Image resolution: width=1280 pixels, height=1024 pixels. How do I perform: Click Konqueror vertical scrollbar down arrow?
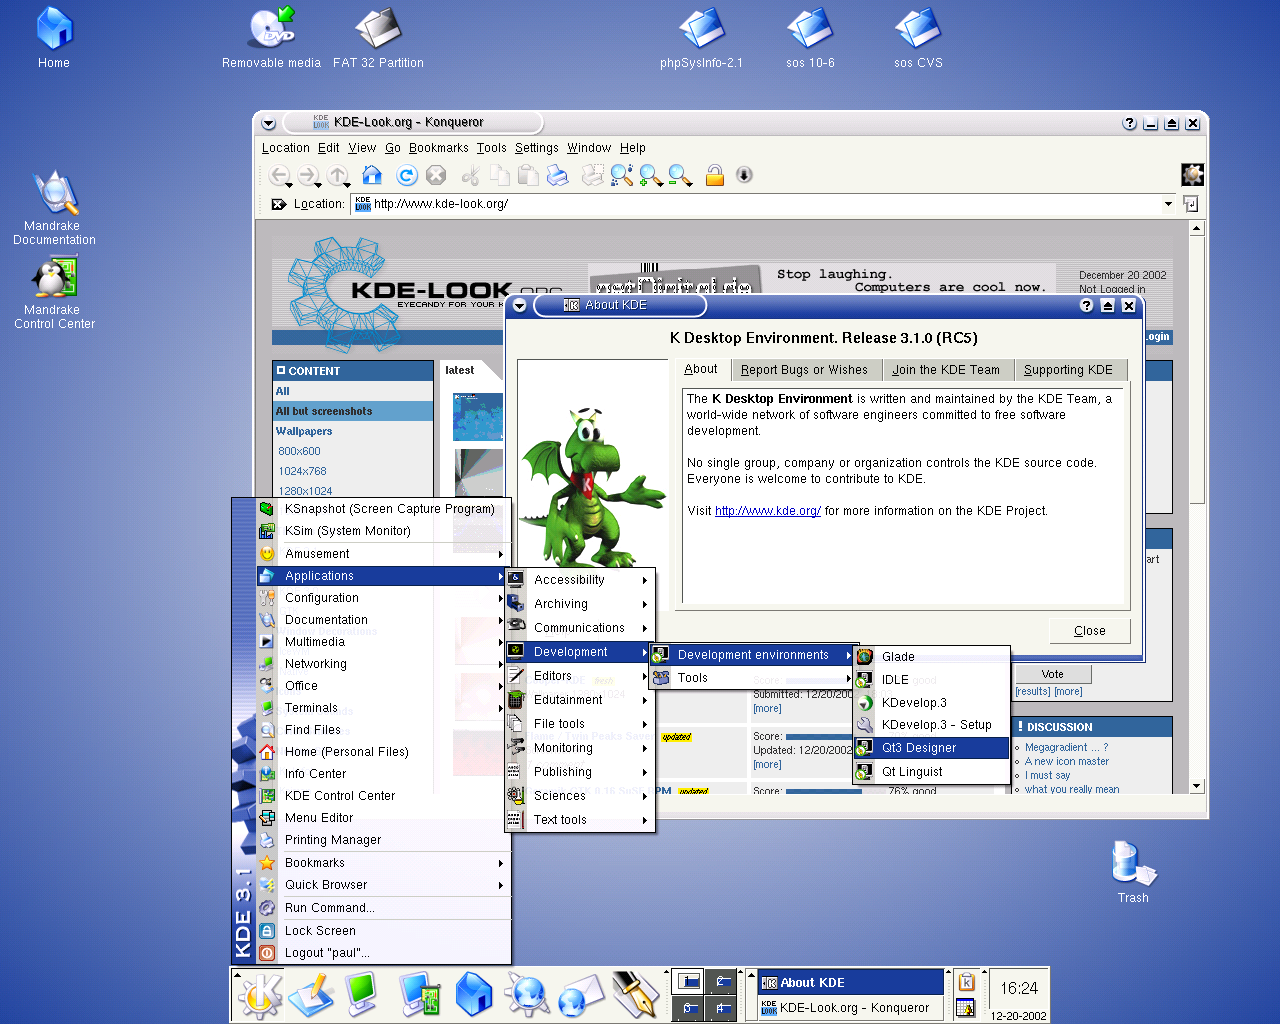pyautogui.click(x=1197, y=786)
